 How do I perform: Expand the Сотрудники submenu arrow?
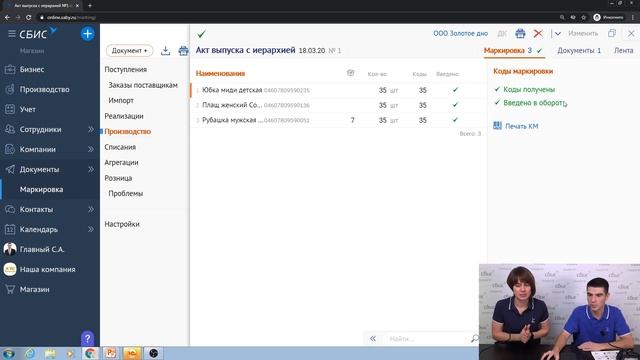[x=91, y=129]
